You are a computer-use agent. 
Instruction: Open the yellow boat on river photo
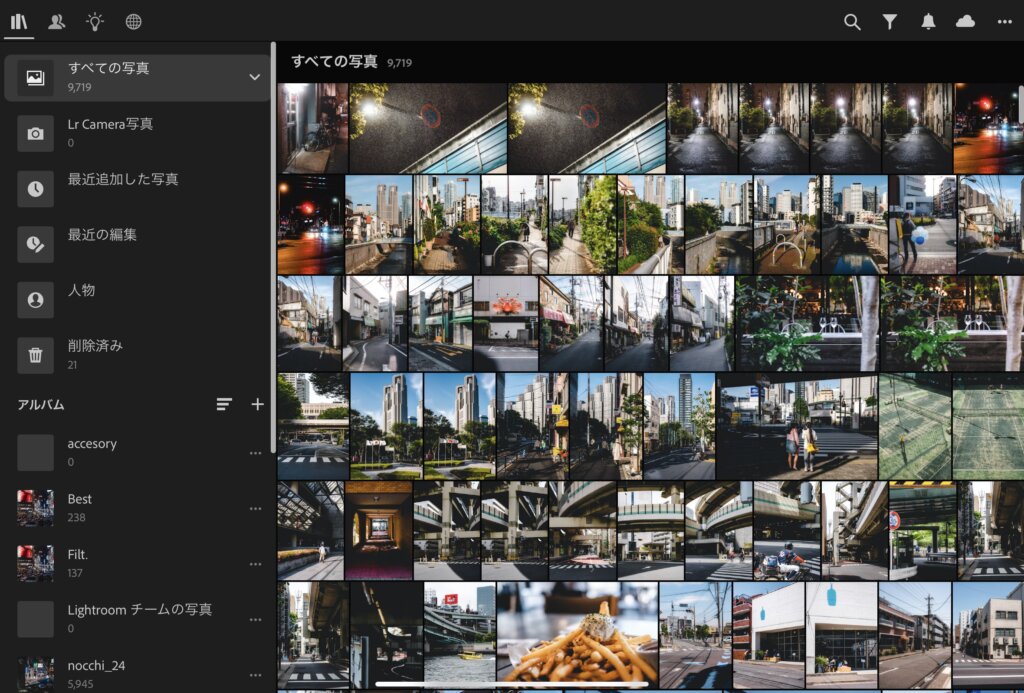coord(460,636)
